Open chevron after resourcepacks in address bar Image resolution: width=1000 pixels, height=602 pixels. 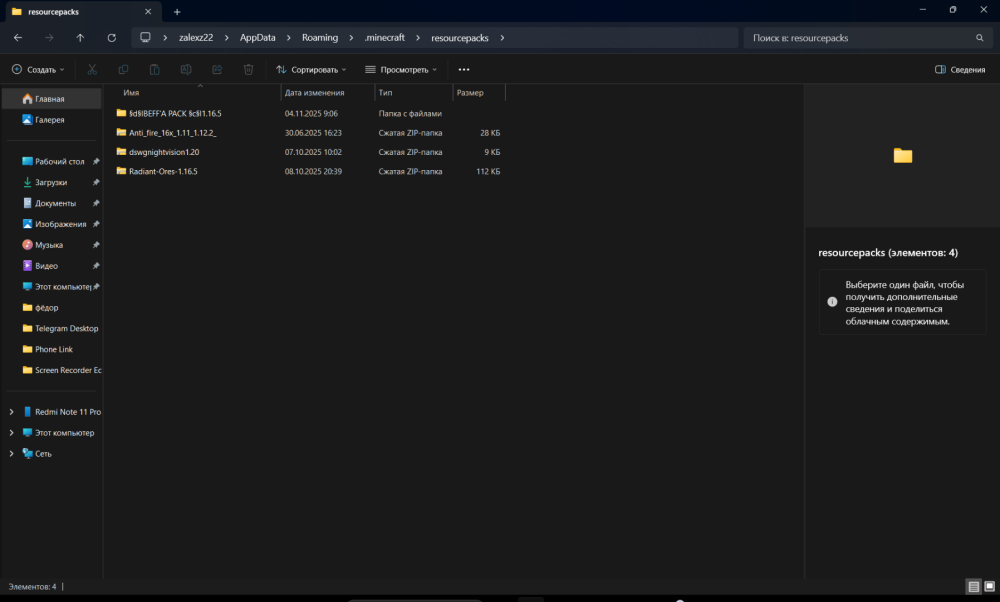coord(502,38)
